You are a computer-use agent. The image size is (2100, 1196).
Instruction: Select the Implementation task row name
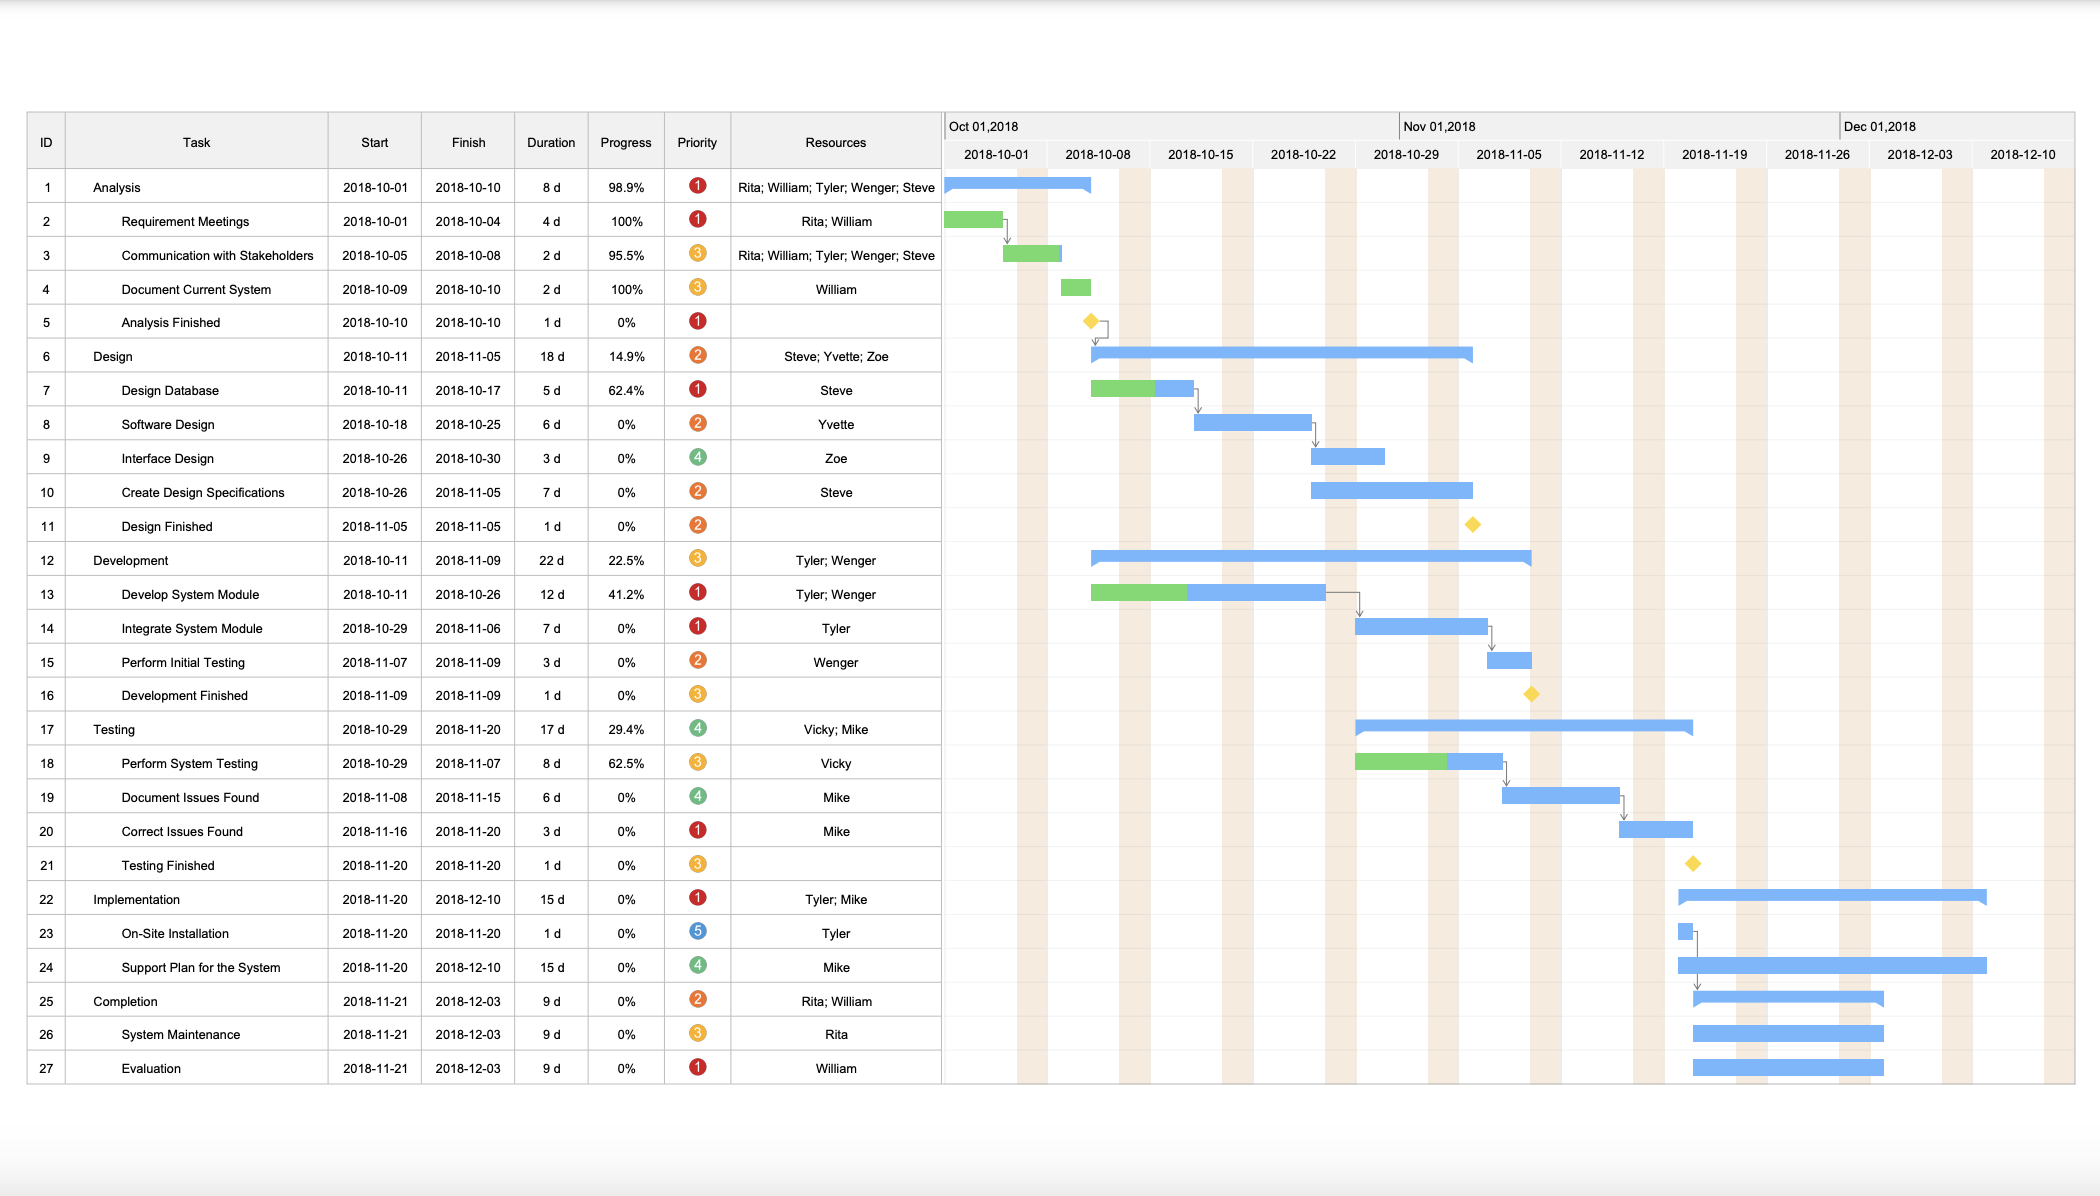pyautogui.click(x=137, y=899)
